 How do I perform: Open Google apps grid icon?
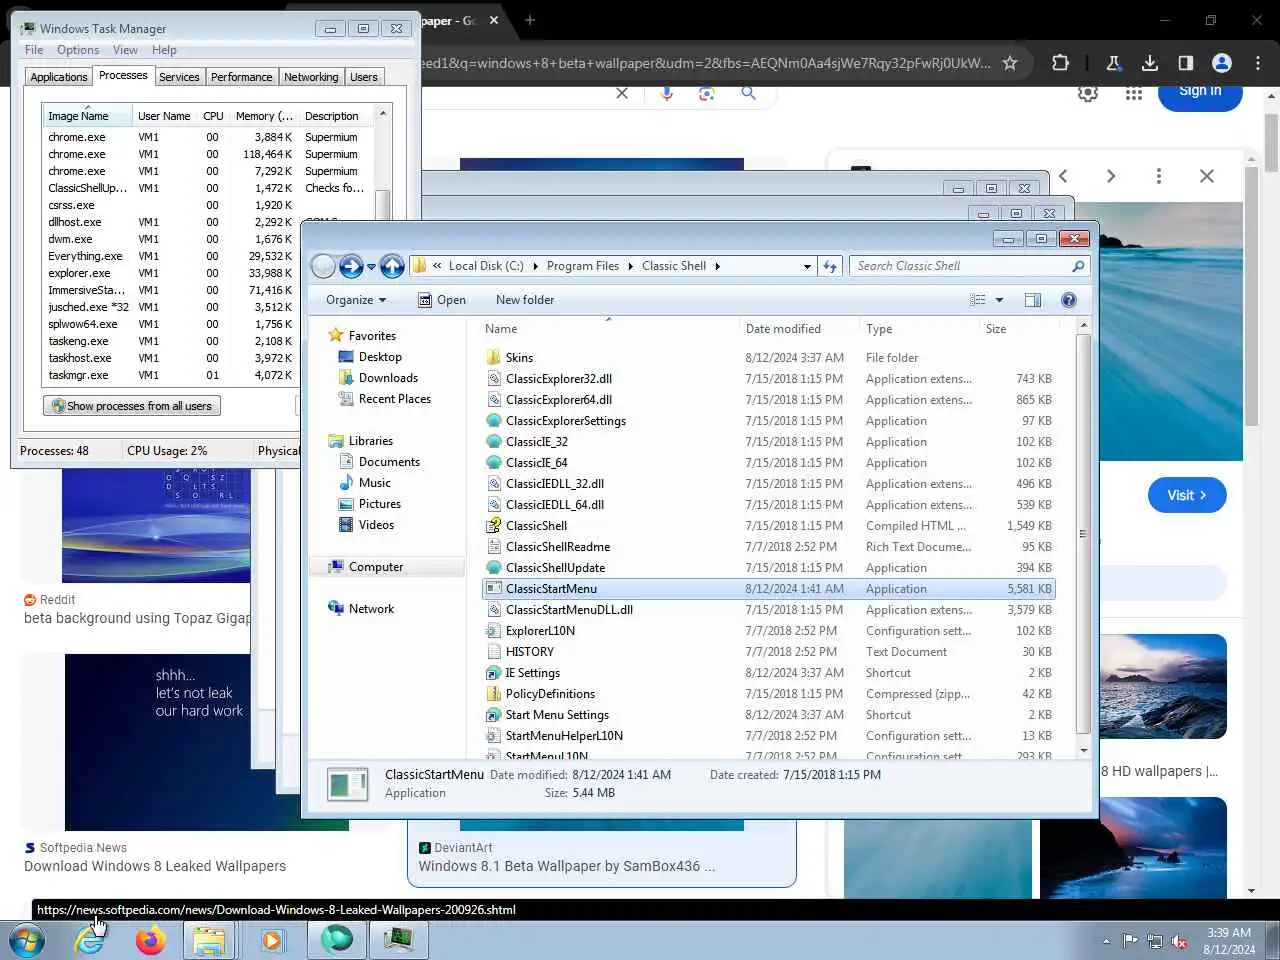[1133, 93]
